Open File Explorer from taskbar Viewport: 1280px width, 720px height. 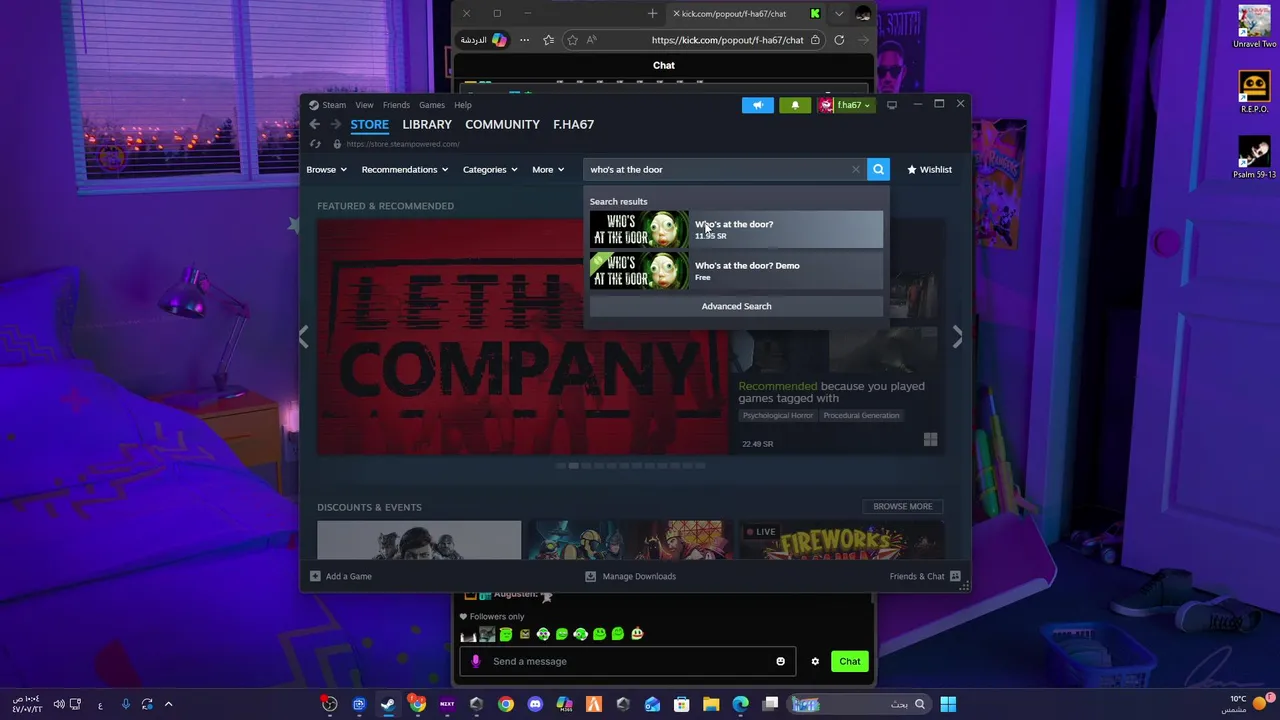point(711,704)
